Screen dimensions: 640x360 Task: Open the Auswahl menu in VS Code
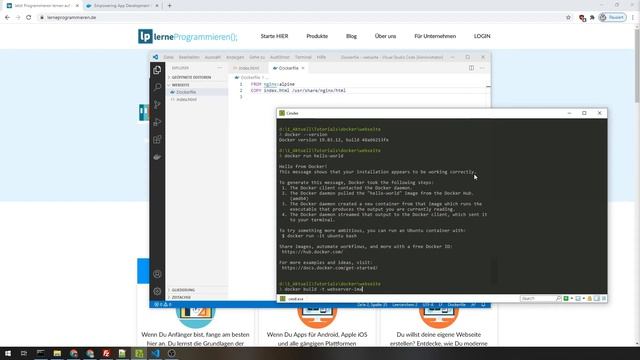pyautogui.click(x=212, y=57)
